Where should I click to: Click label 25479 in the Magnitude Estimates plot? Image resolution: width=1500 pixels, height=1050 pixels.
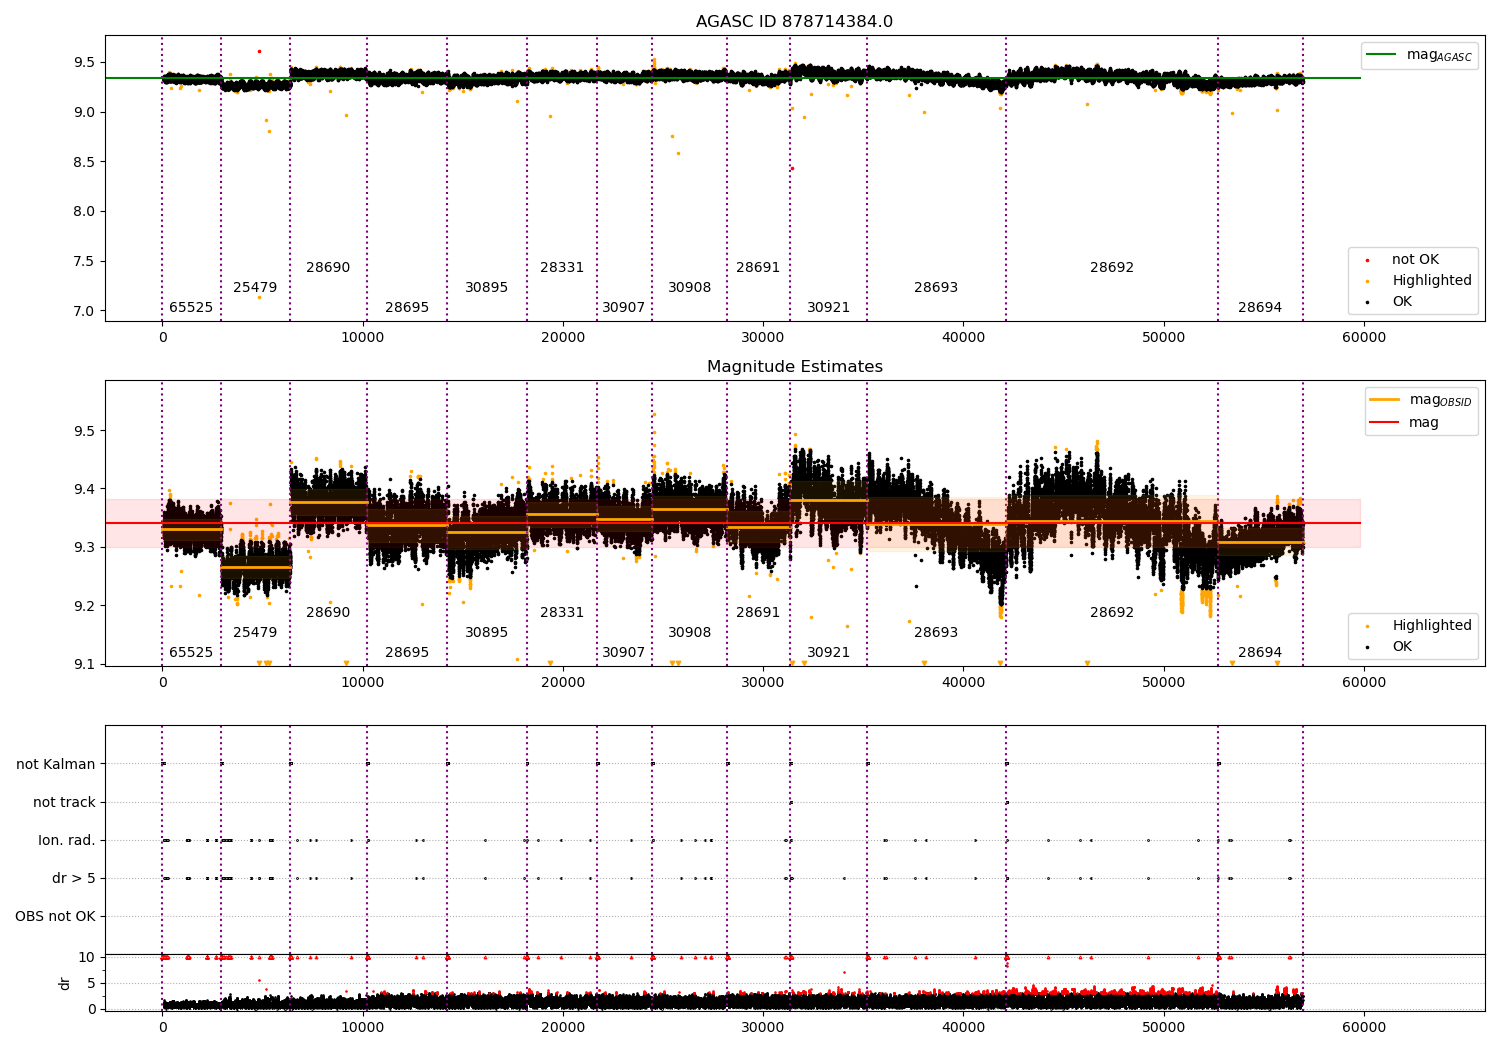[x=255, y=633]
